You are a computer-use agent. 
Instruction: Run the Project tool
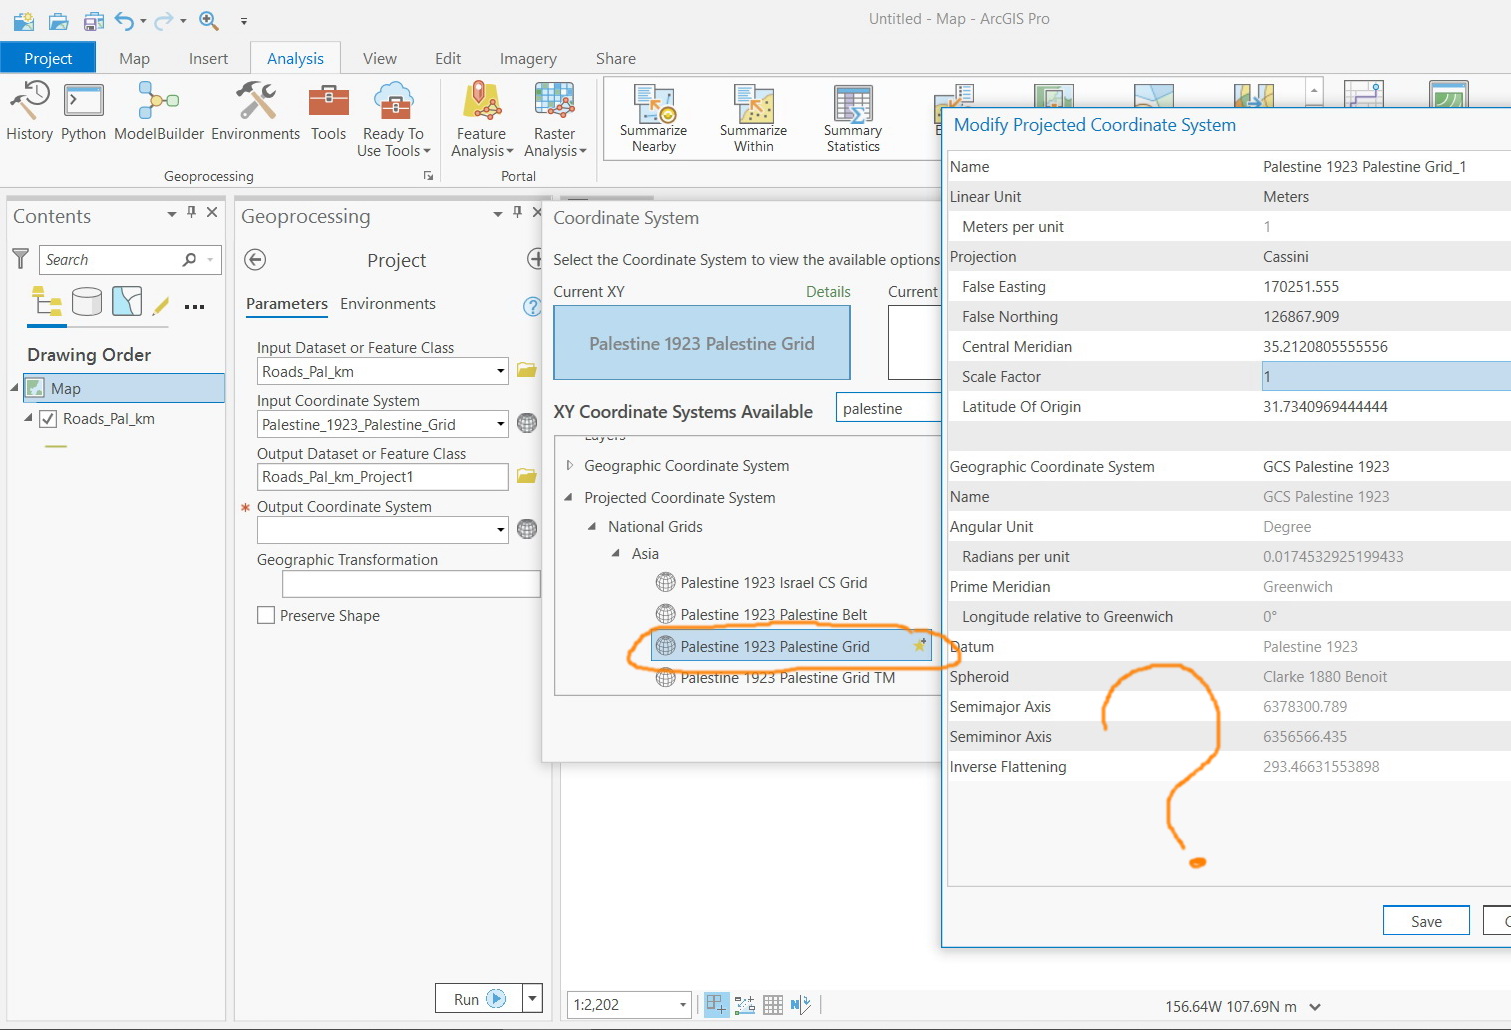[x=479, y=998]
